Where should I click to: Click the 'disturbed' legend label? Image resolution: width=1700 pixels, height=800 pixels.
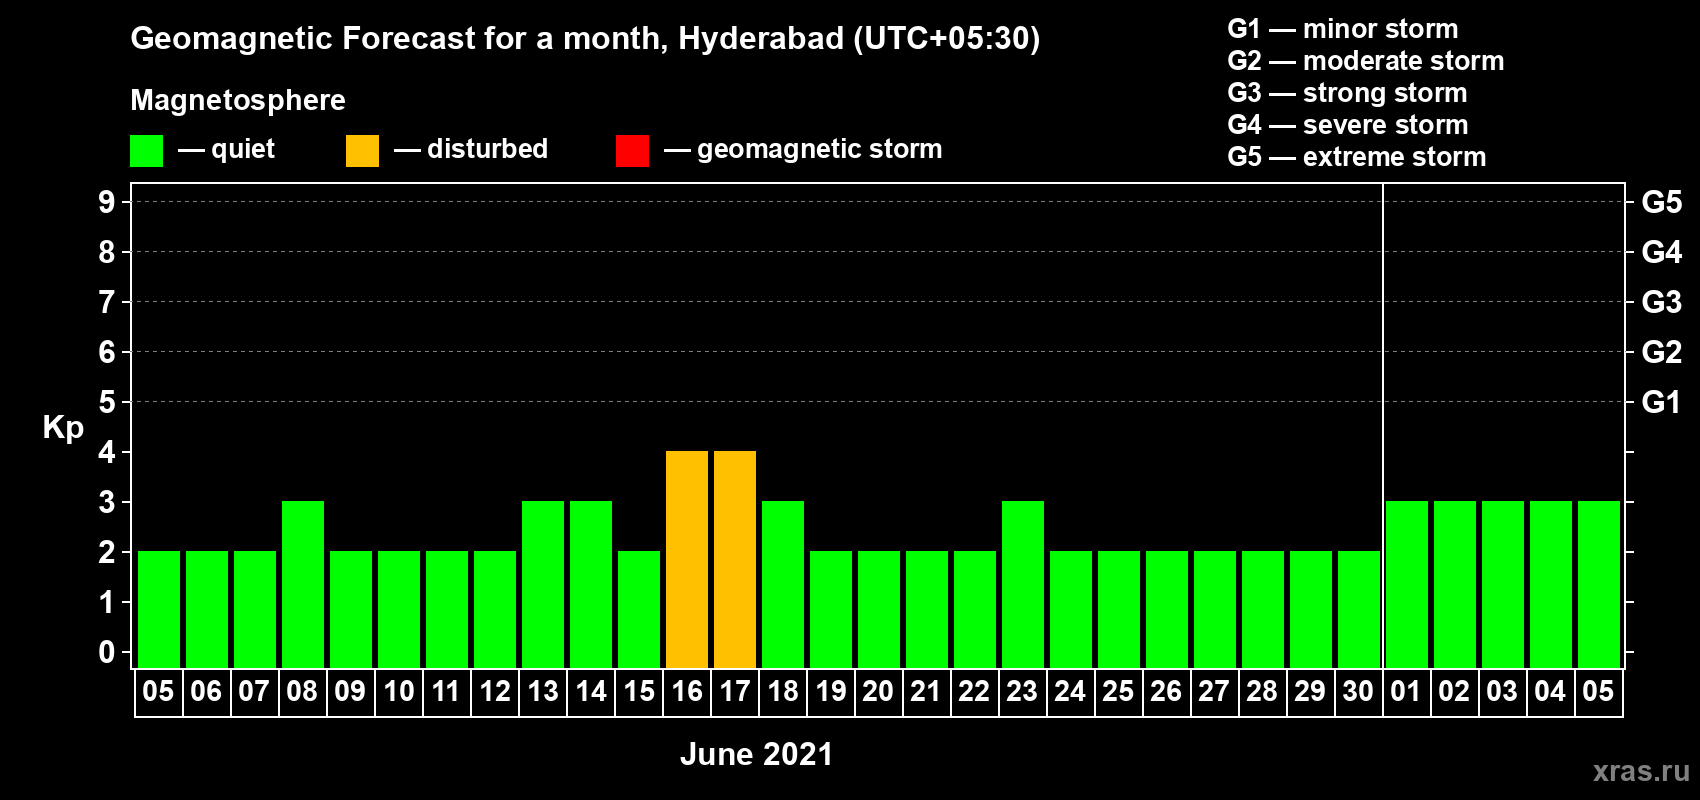pos(488,149)
